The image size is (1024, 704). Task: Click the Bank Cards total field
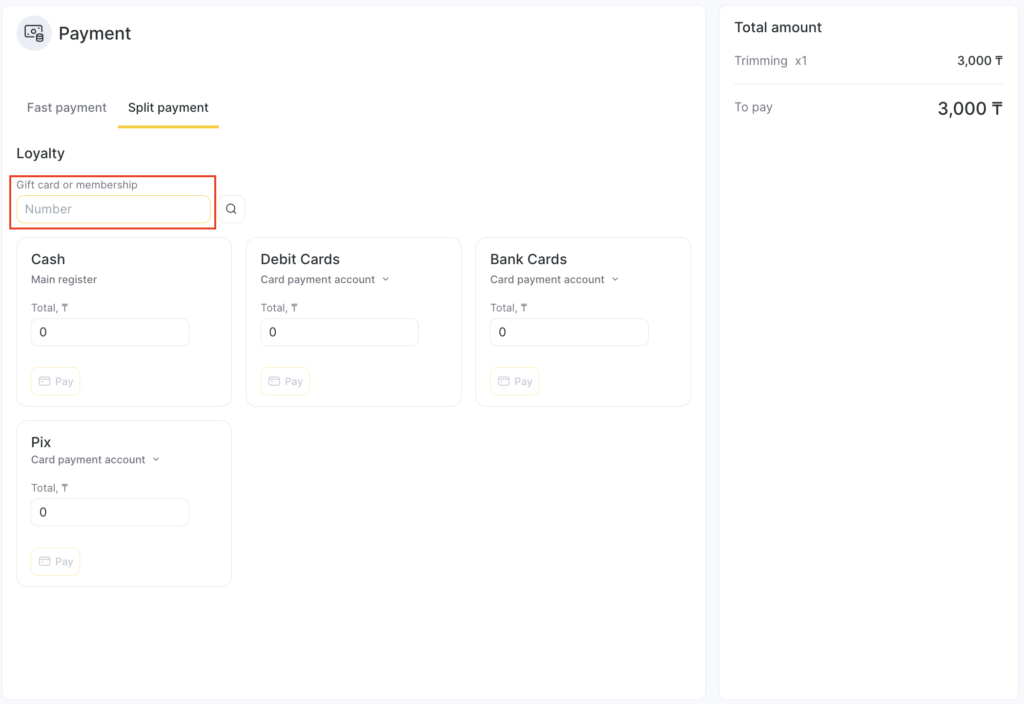click(568, 332)
